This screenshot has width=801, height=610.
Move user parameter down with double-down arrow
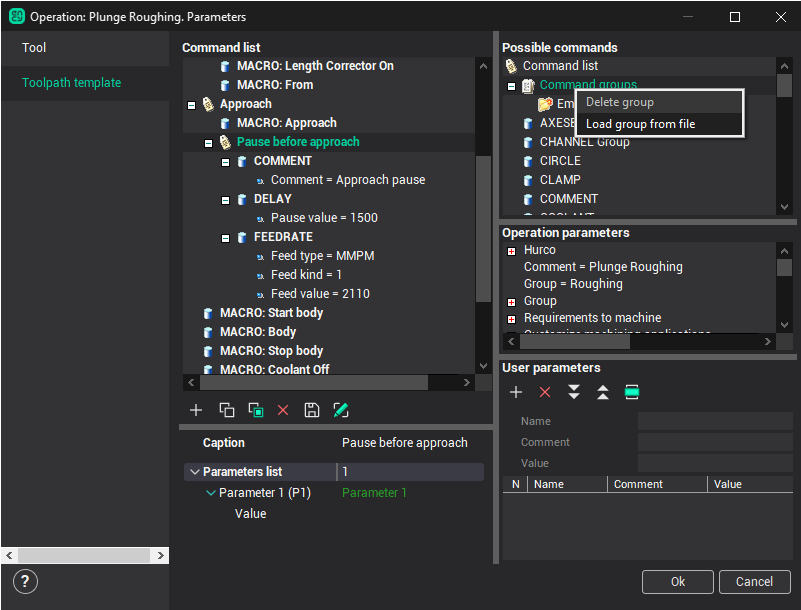click(574, 392)
